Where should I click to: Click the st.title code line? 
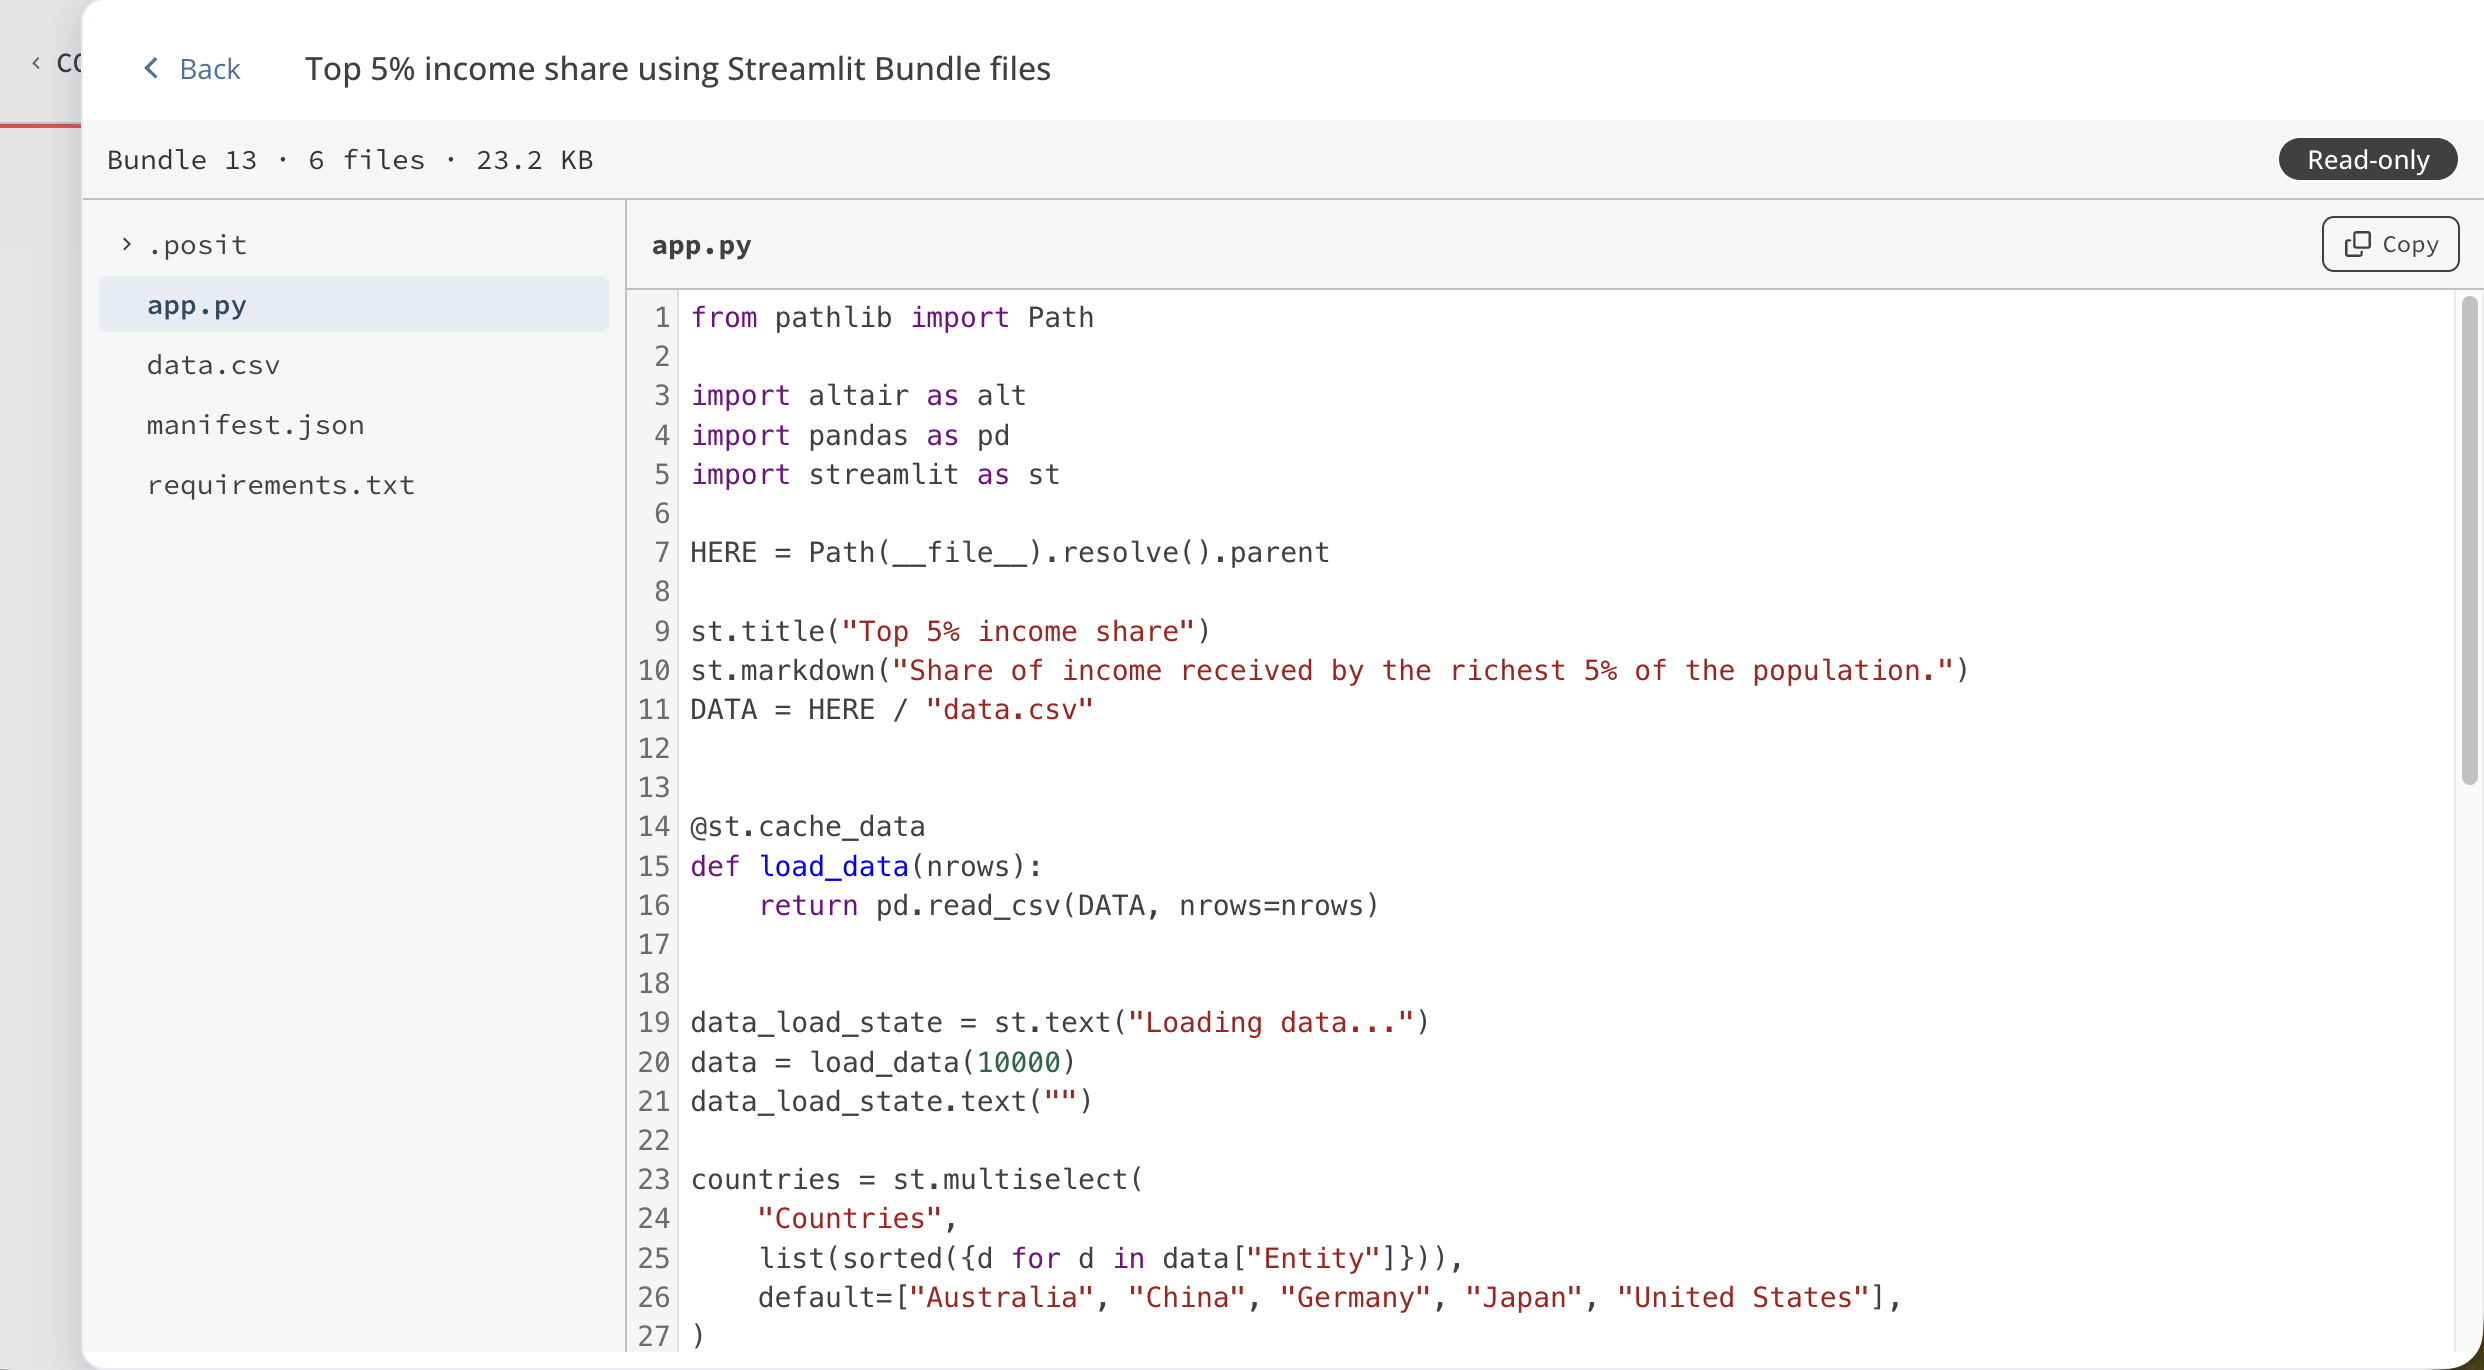pos(951,632)
